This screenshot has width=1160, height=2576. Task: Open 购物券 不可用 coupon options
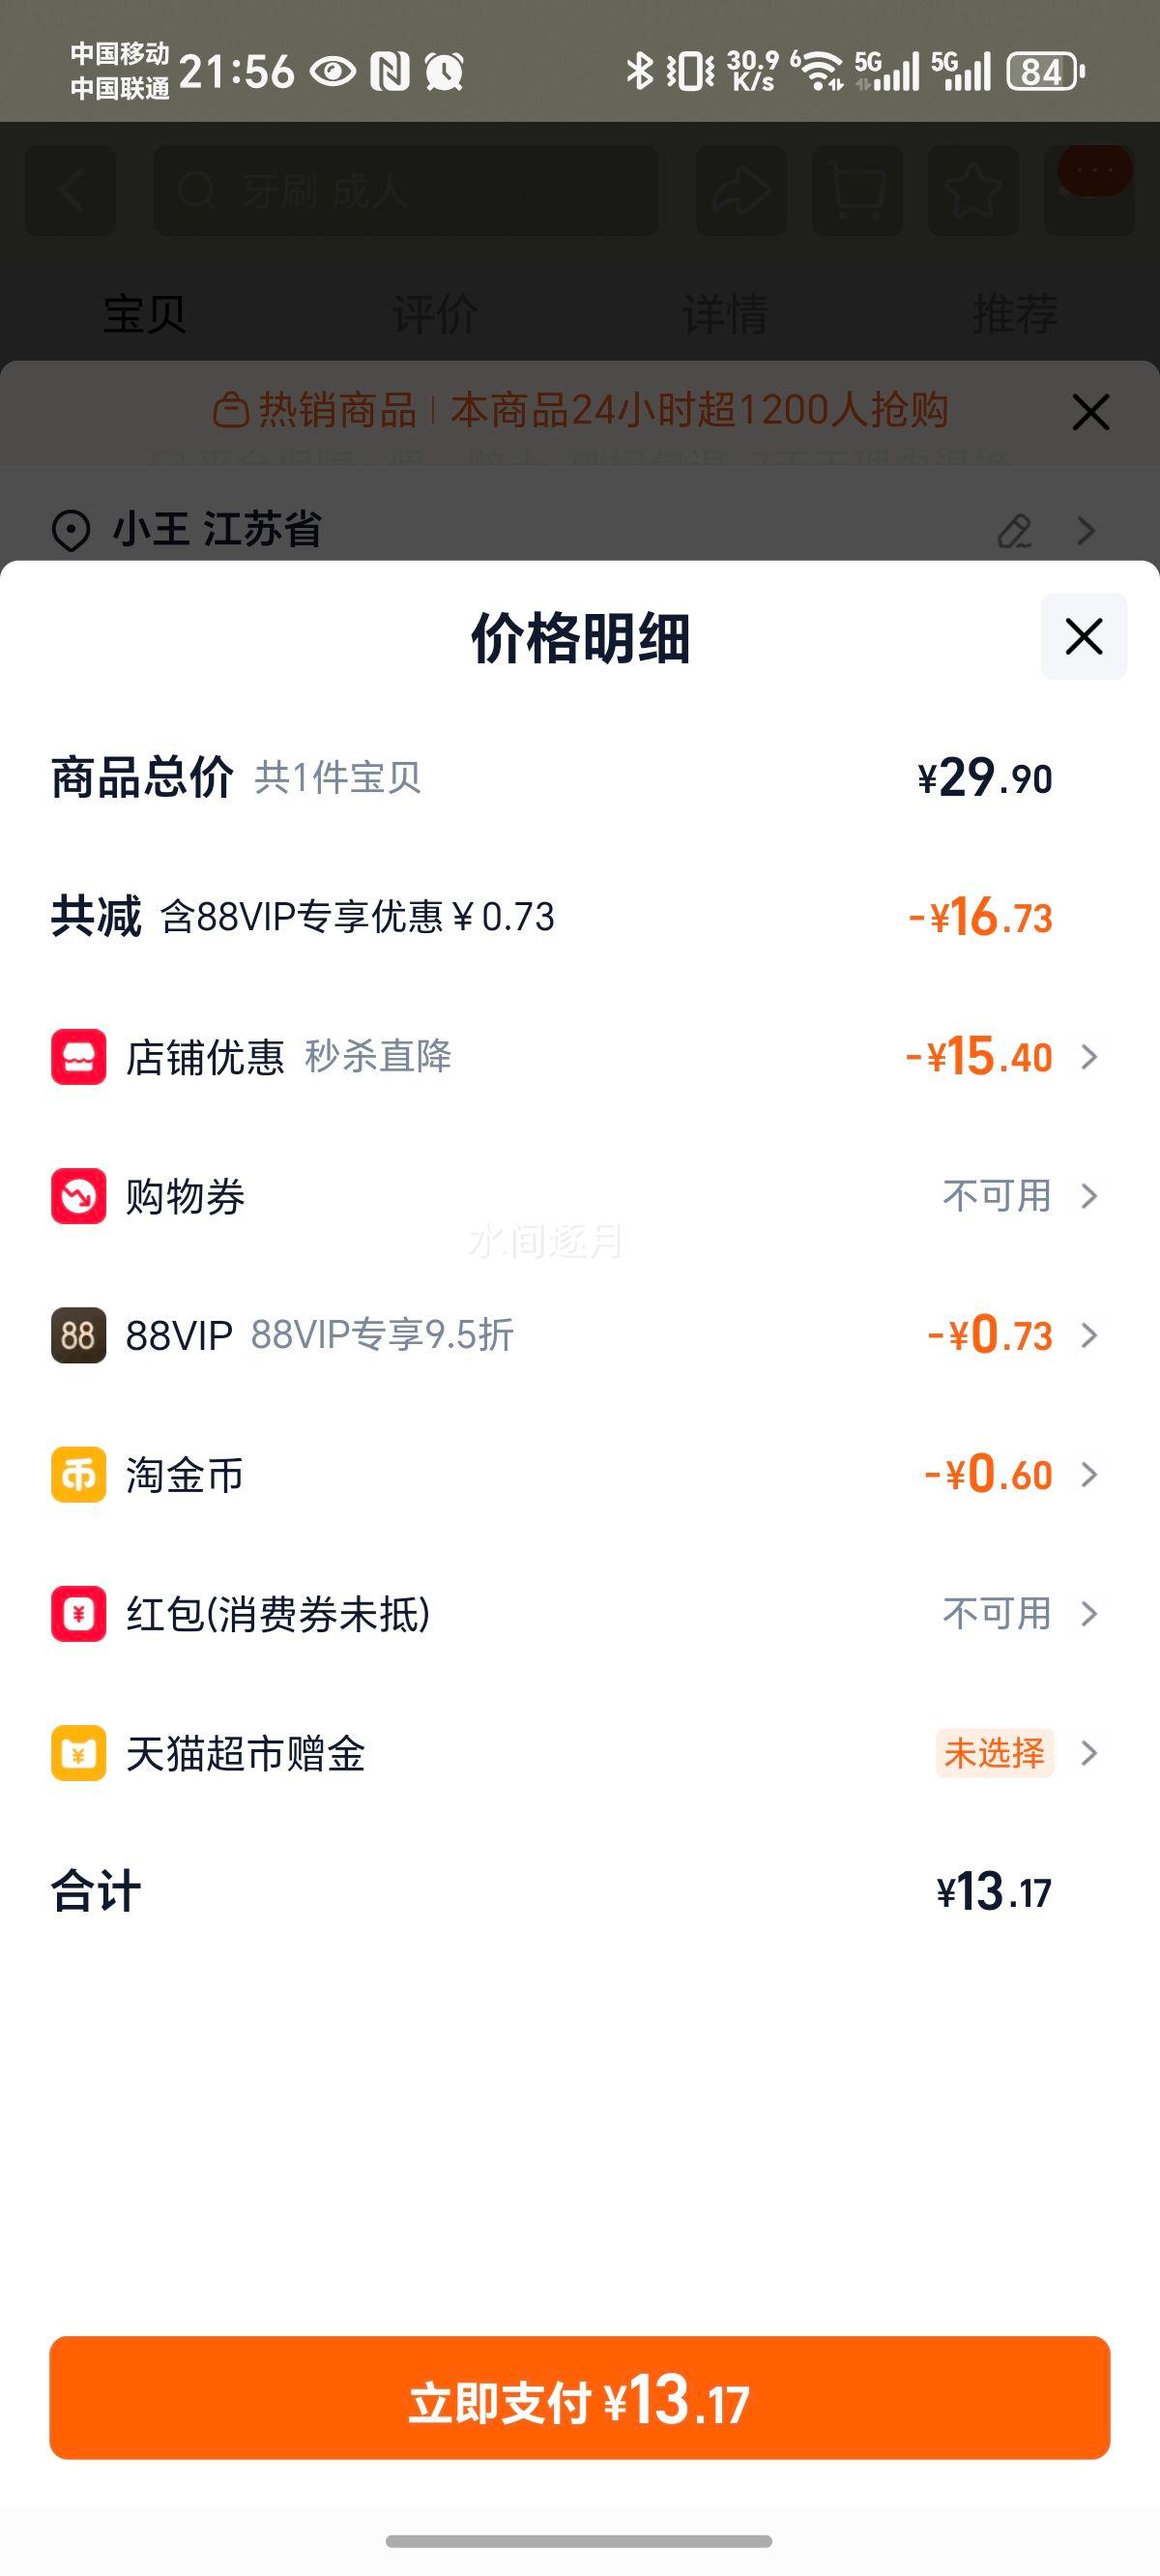click(1018, 1196)
